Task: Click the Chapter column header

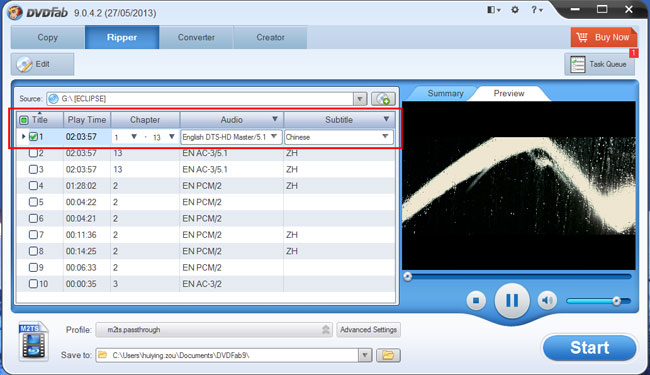Action: pyautogui.click(x=145, y=120)
